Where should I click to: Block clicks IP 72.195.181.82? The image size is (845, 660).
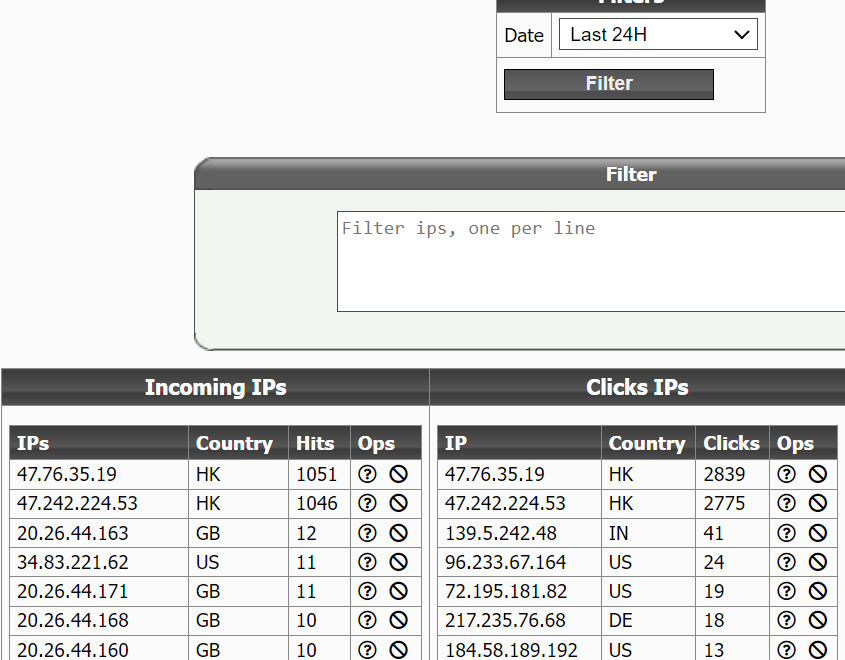pos(818,591)
